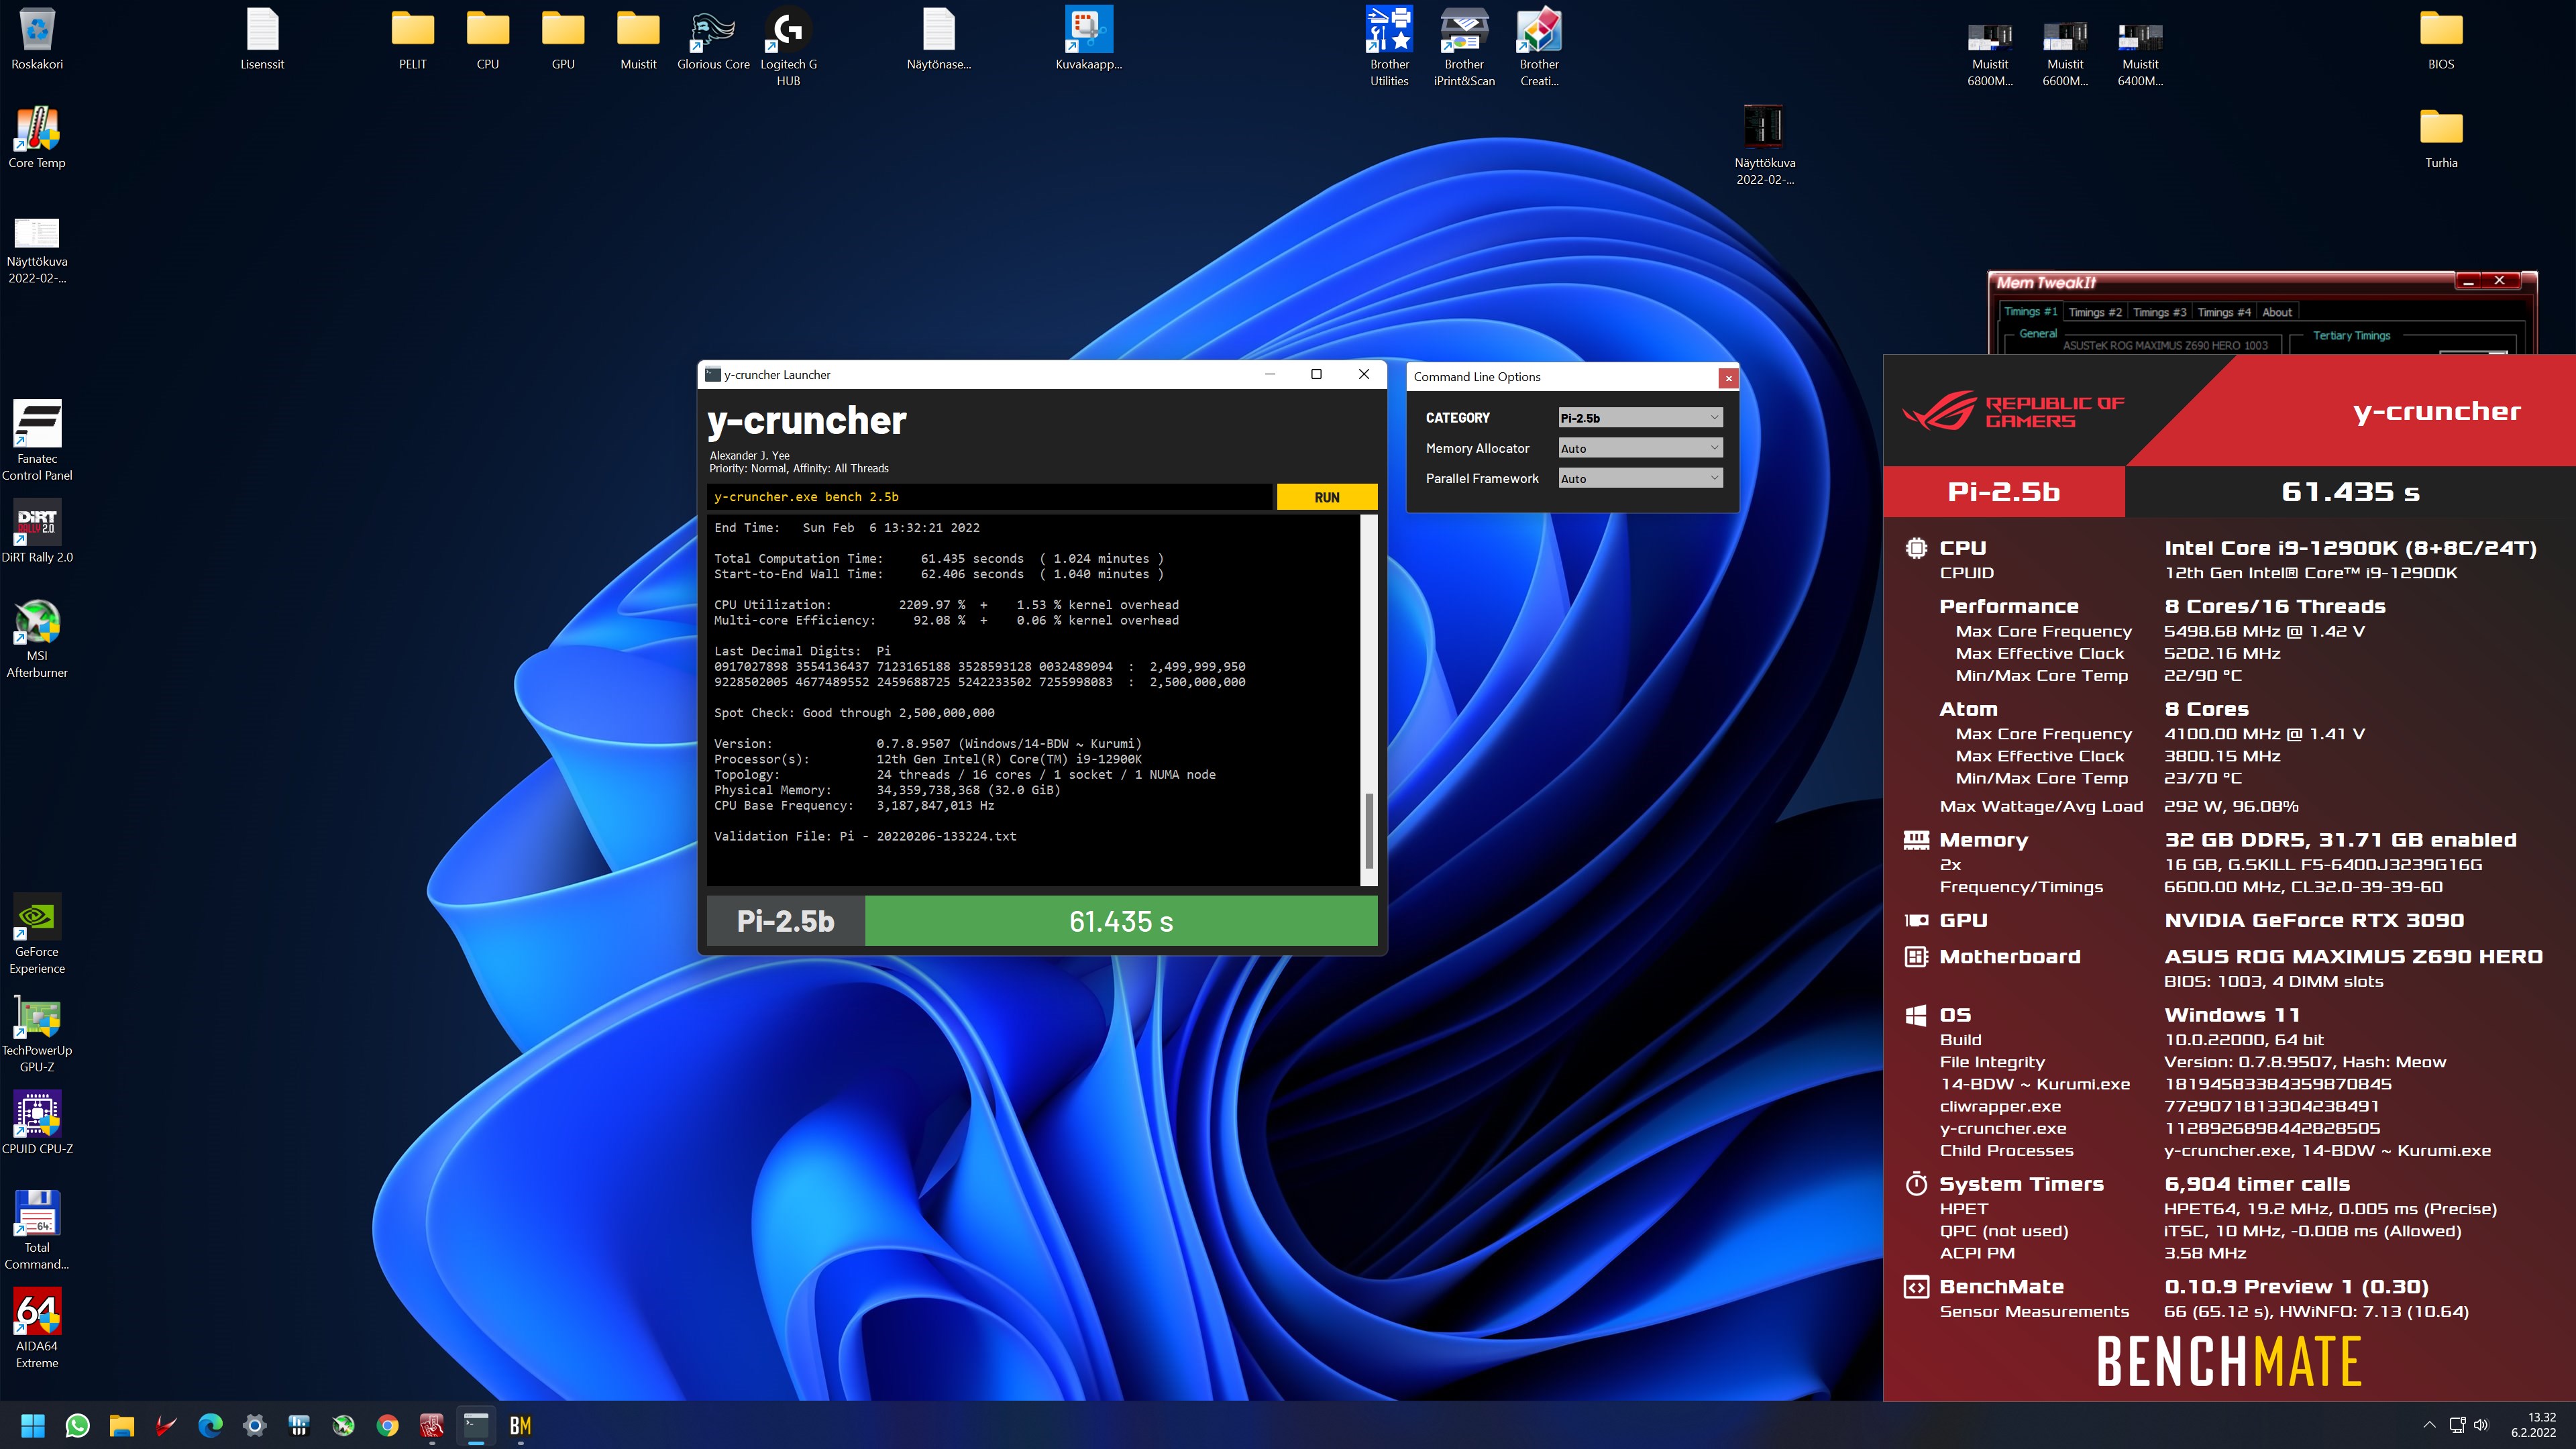Expand the Memory Allocator dropdown
This screenshot has width=2576, height=1449.
(1640, 448)
